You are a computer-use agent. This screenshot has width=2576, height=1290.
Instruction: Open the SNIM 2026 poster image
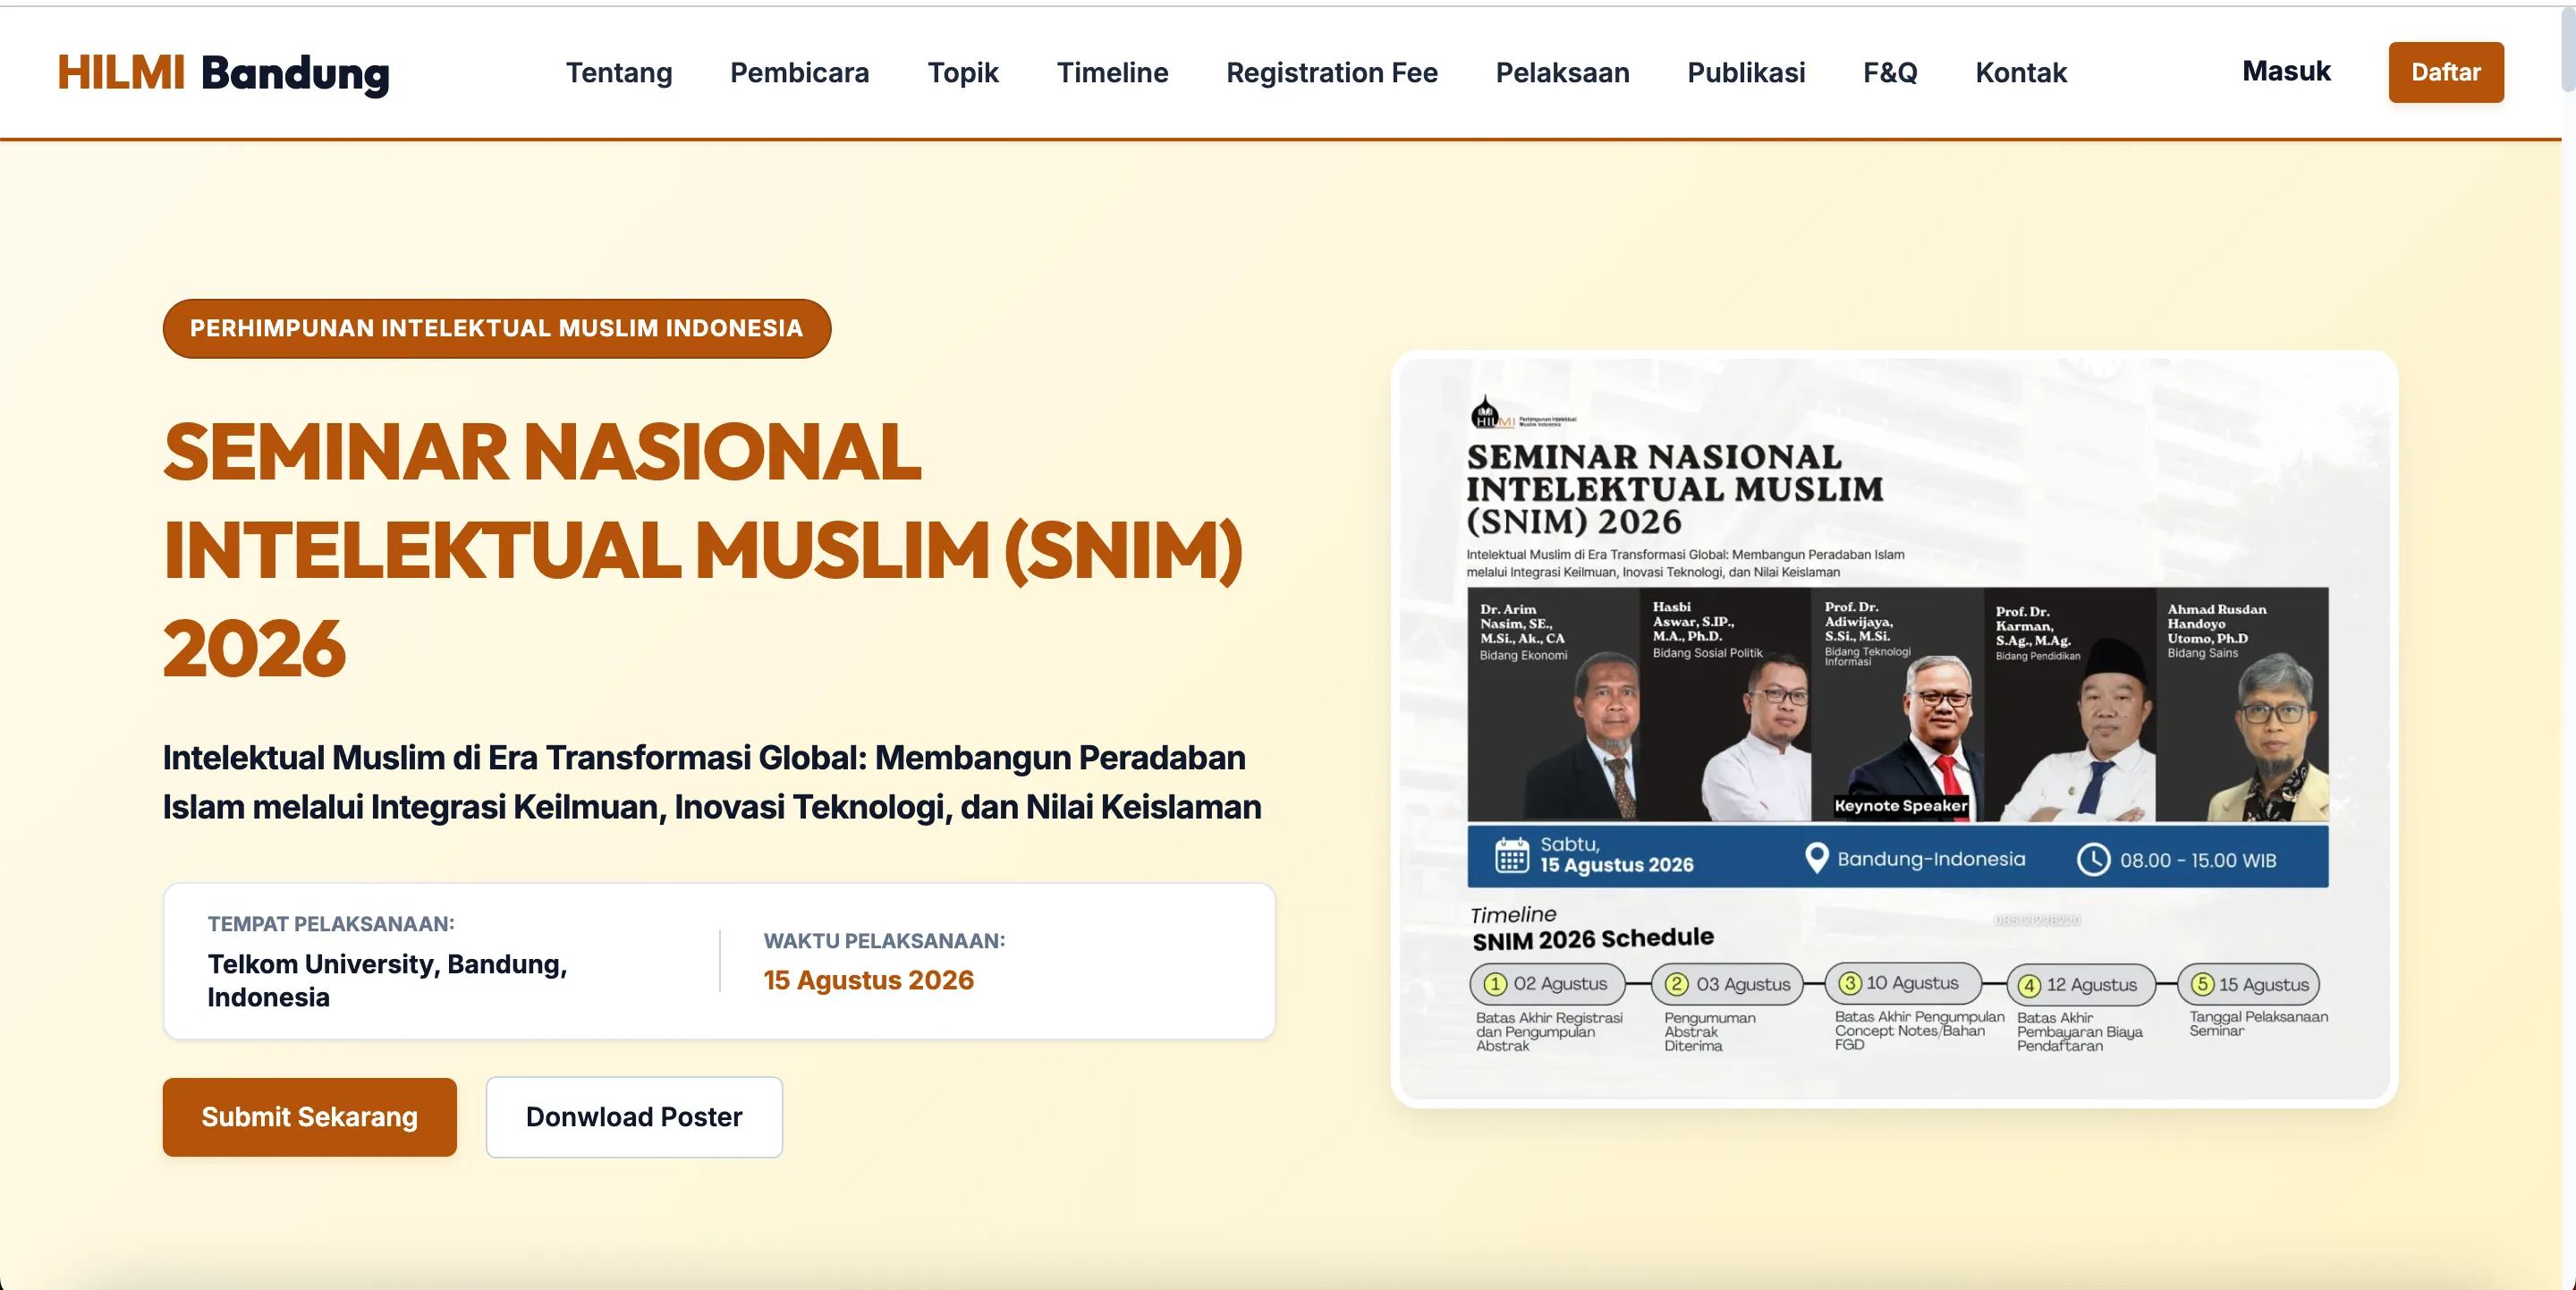tap(1894, 729)
